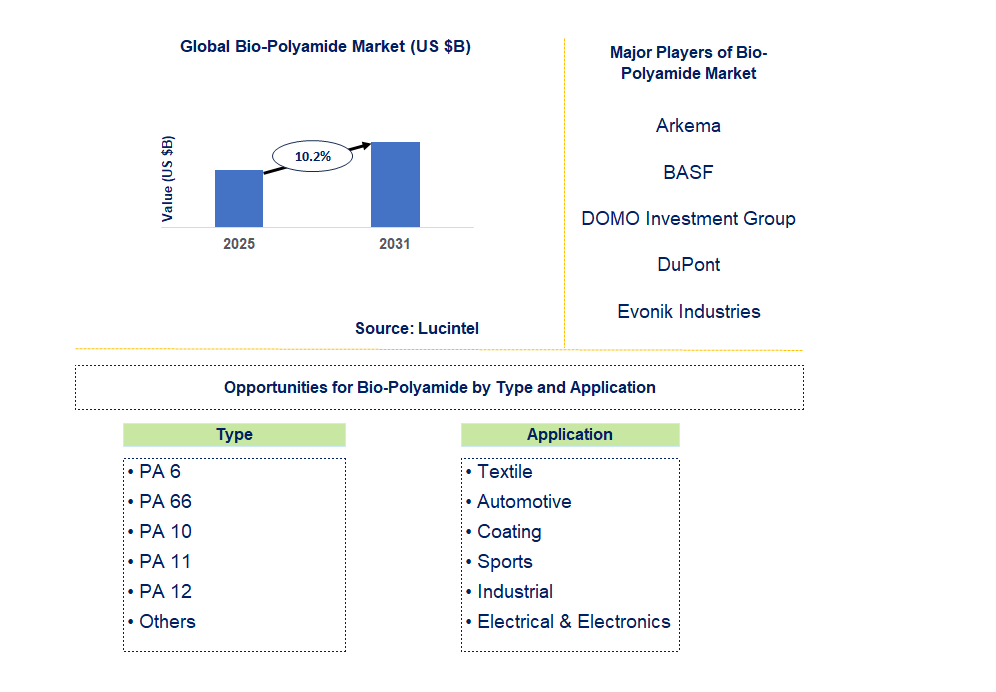Select Electrical & Electronics in the Application list
Screen dimensions: 996x692
(574, 621)
